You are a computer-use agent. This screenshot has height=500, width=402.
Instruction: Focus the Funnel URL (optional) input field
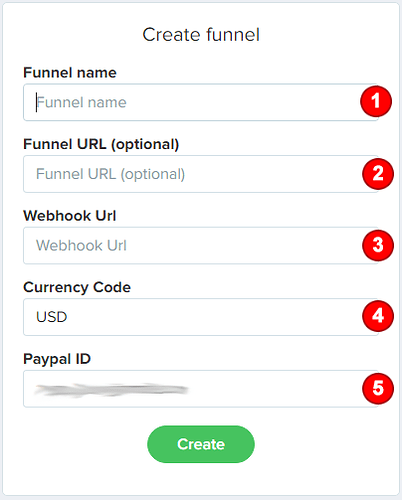201,174
